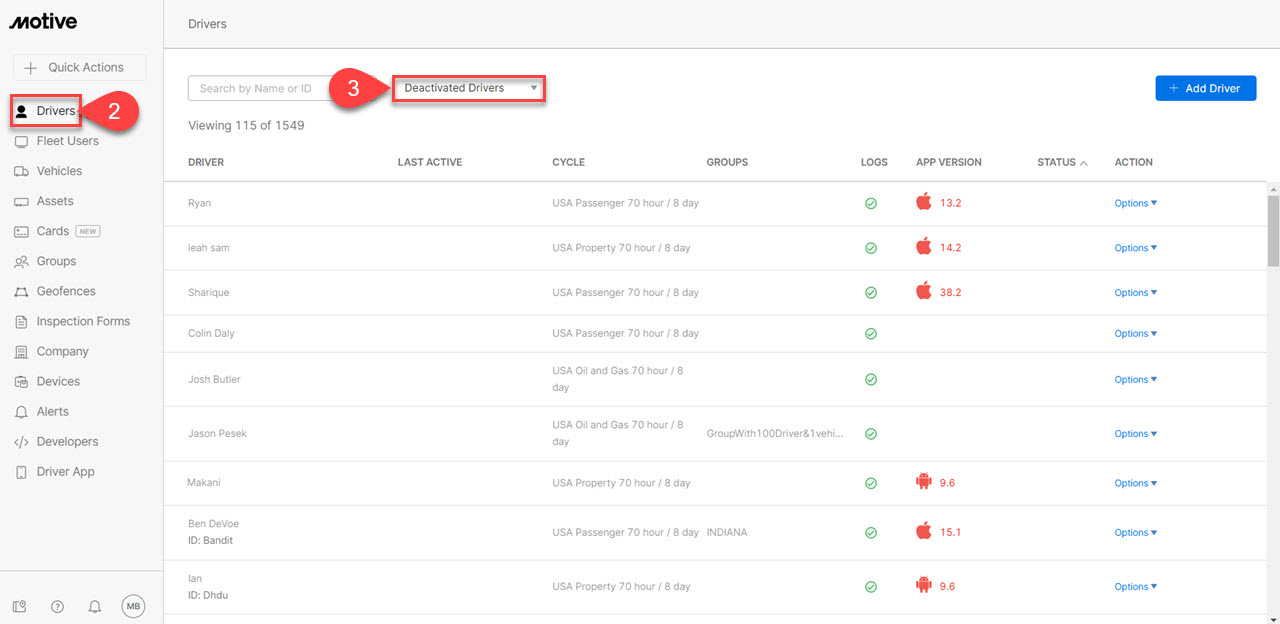The width and height of the screenshot is (1280, 624).
Task: Open the Devices section
Action: tap(58, 381)
